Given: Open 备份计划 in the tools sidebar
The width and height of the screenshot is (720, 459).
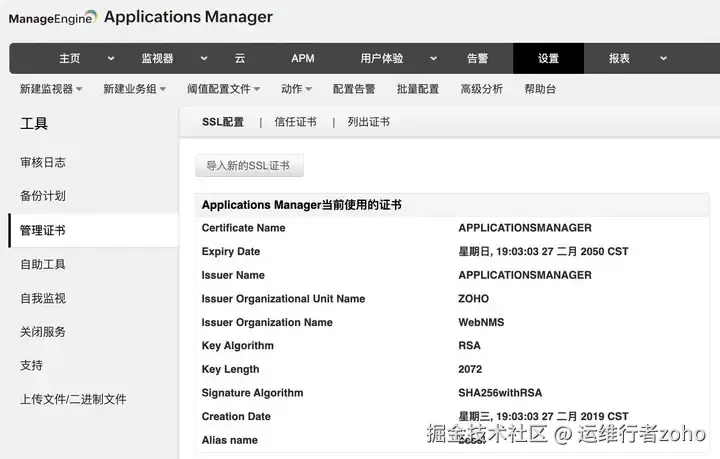Looking at the screenshot, I should click(43, 196).
